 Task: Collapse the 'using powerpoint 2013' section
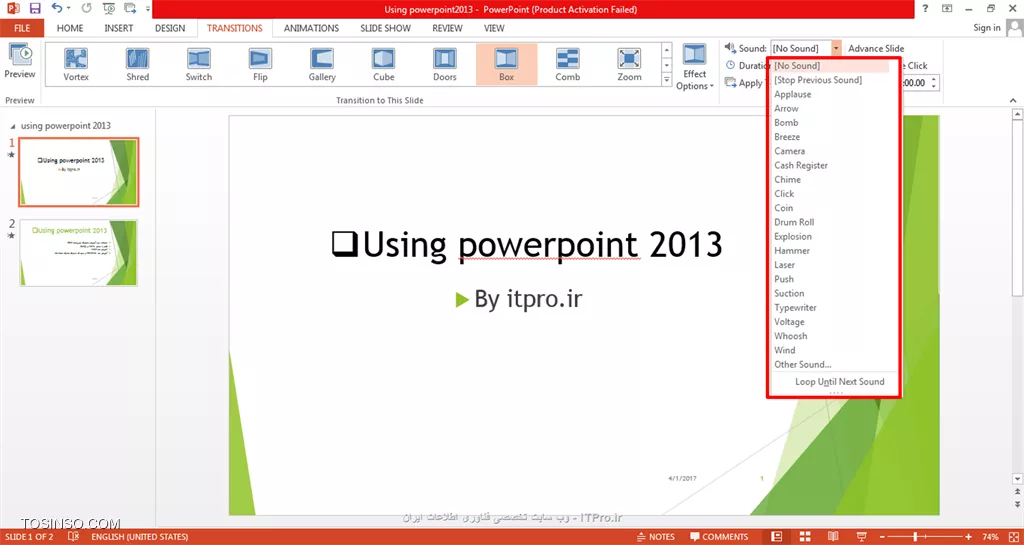[x=14, y=125]
